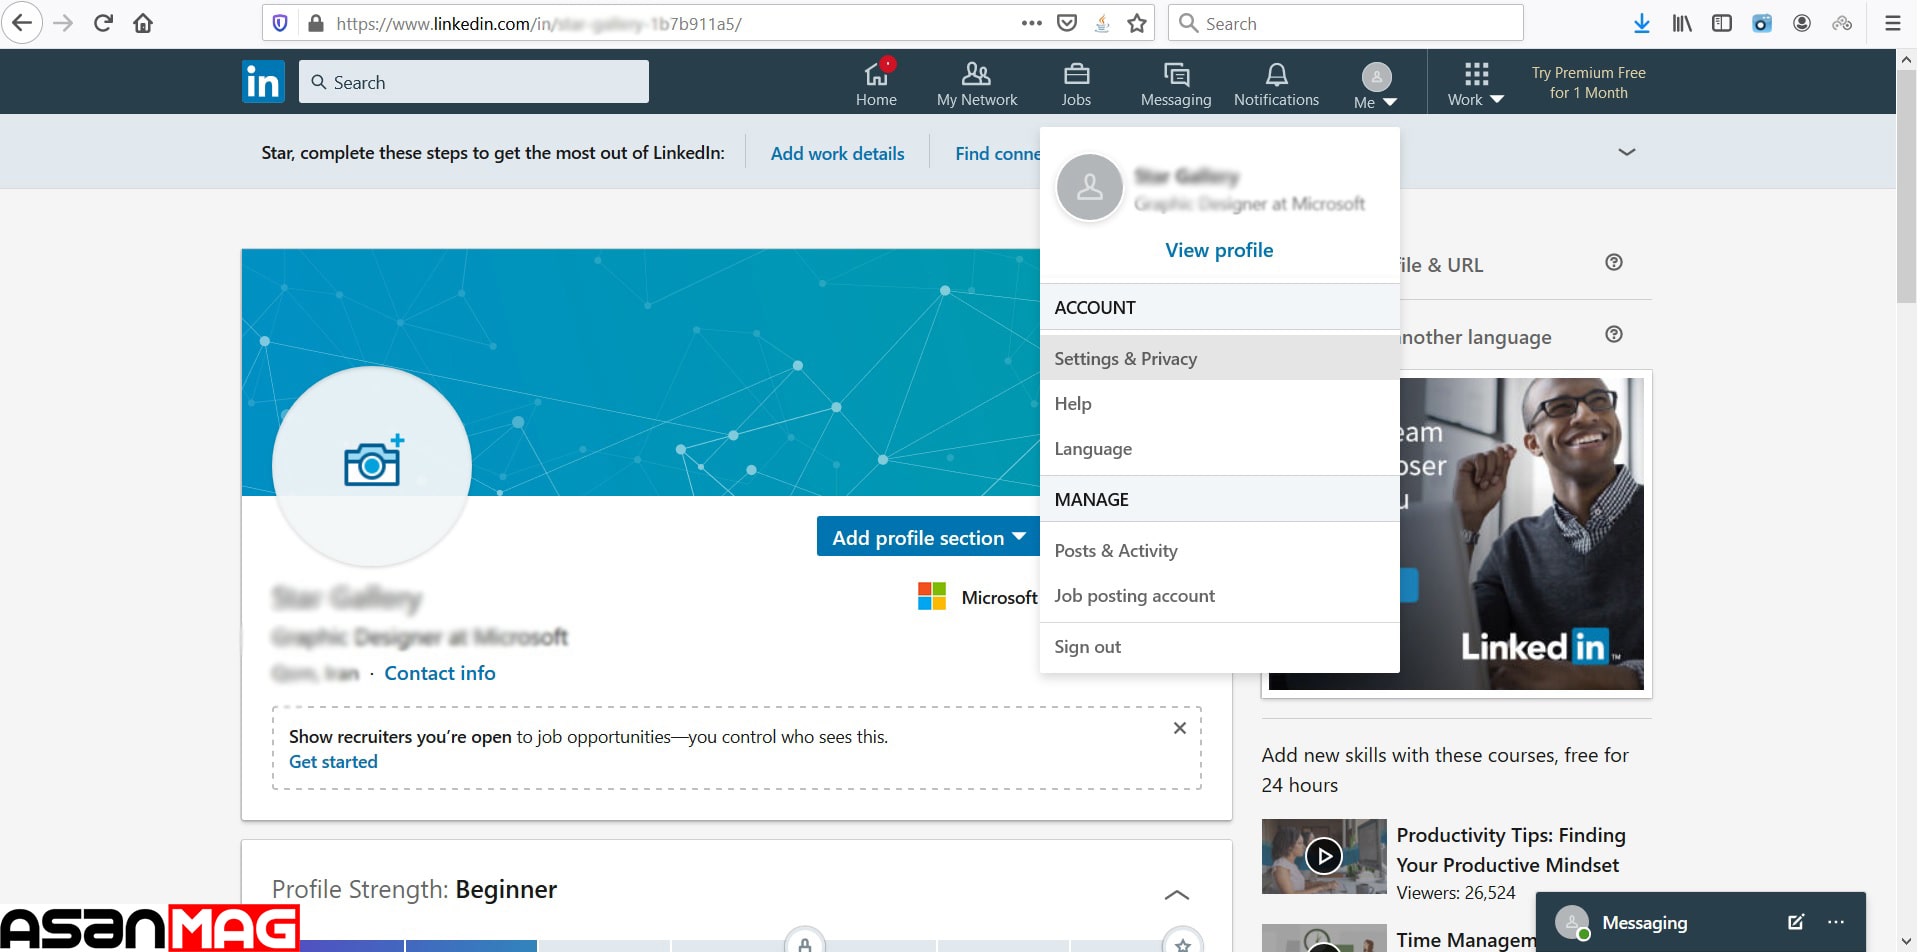Click the profile strength star icon
The height and width of the screenshot is (952, 1923).
pyautogui.click(x=1183, y=943)
